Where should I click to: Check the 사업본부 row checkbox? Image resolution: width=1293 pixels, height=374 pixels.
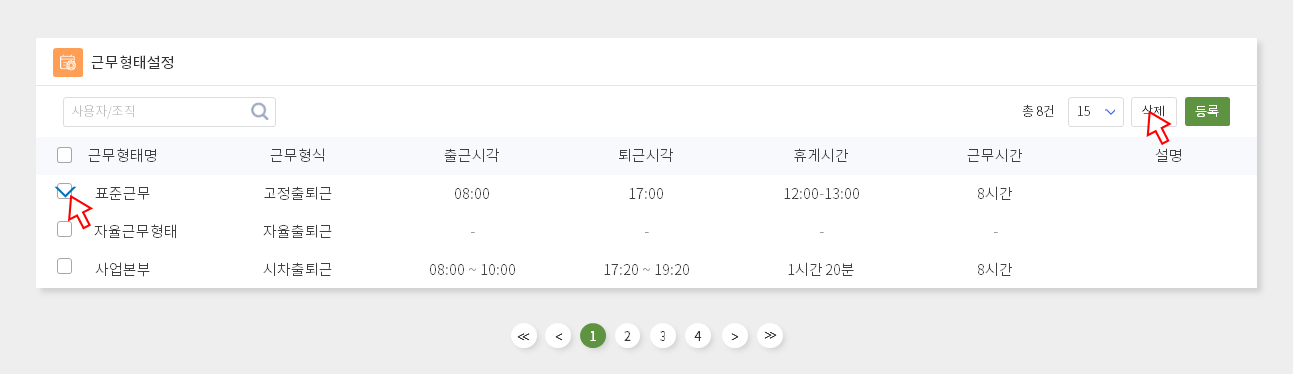[65, 266]
